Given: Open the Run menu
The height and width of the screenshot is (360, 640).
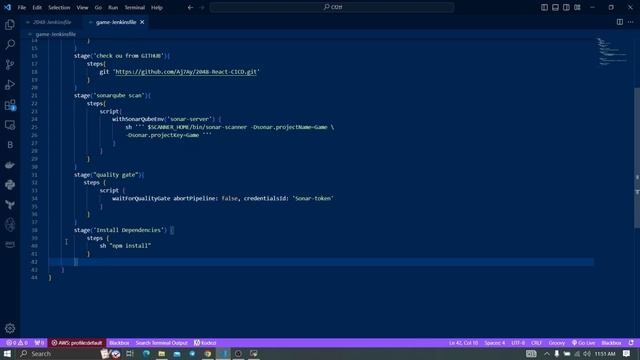Looking at the screenshot, I should (x=113, y=7).
